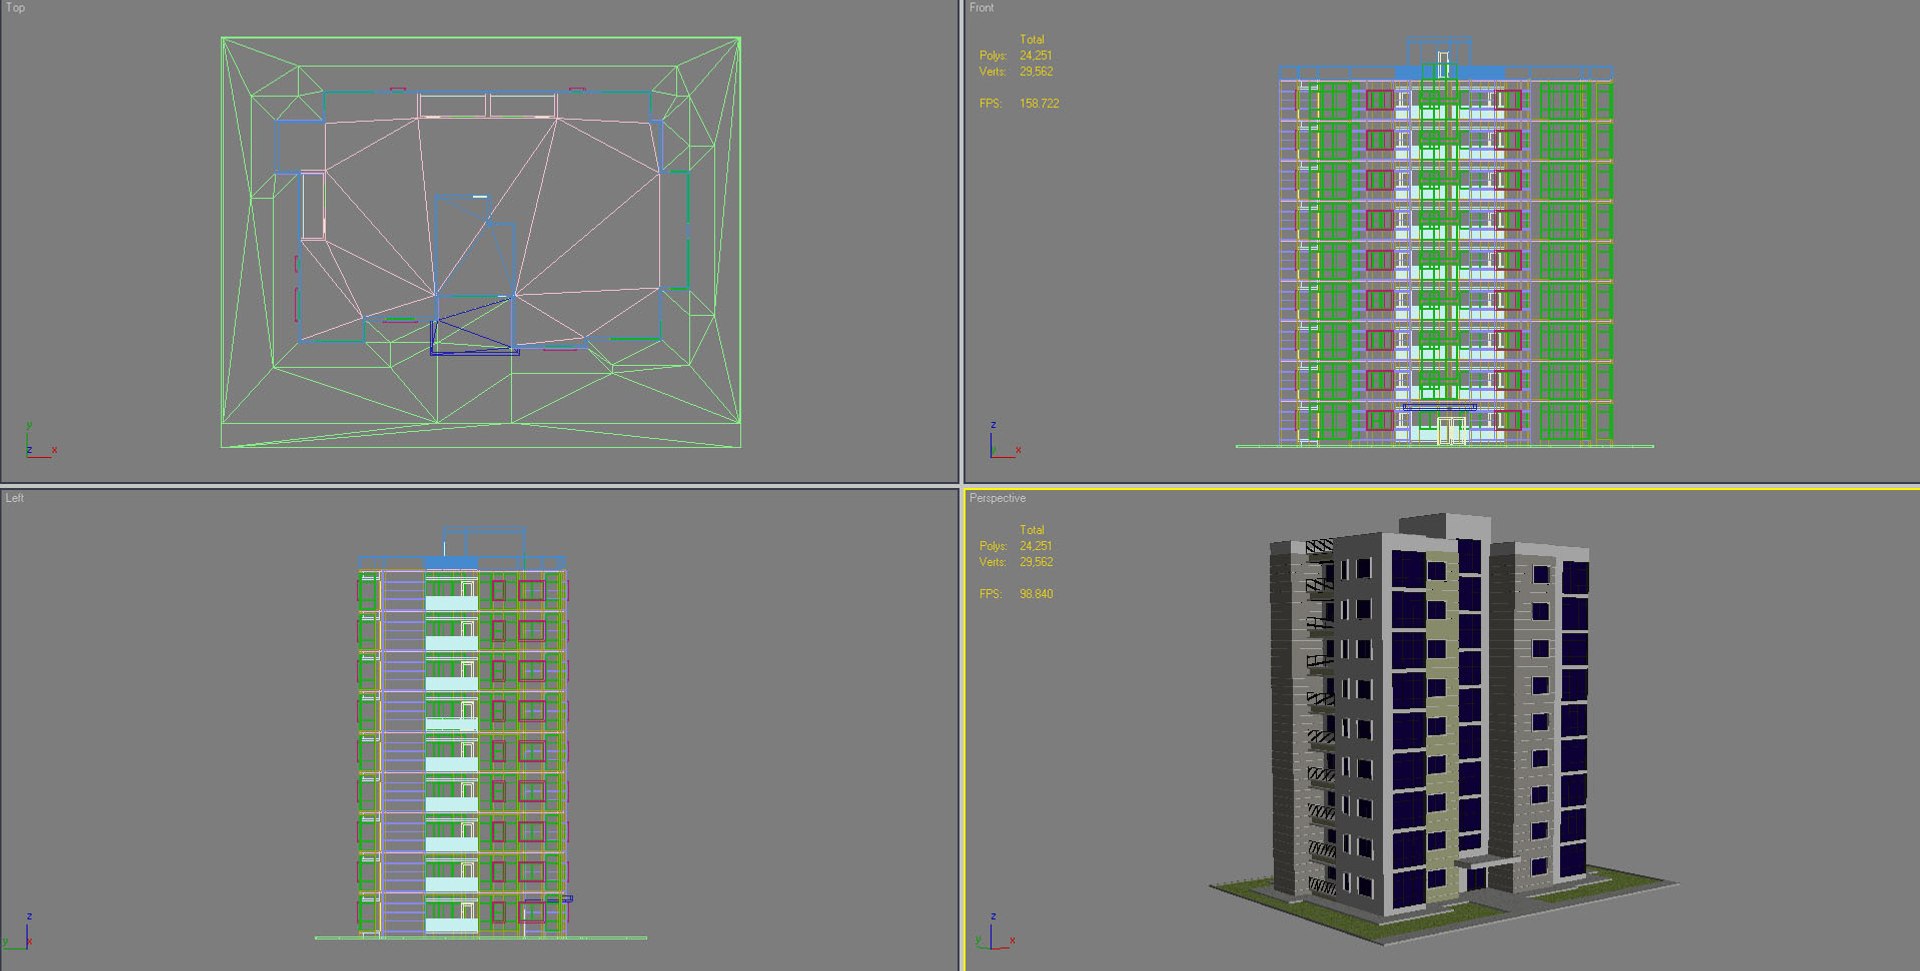1920x971 pixels.
Task: Open the Left viewport label menu
Action: coord(14,498)
